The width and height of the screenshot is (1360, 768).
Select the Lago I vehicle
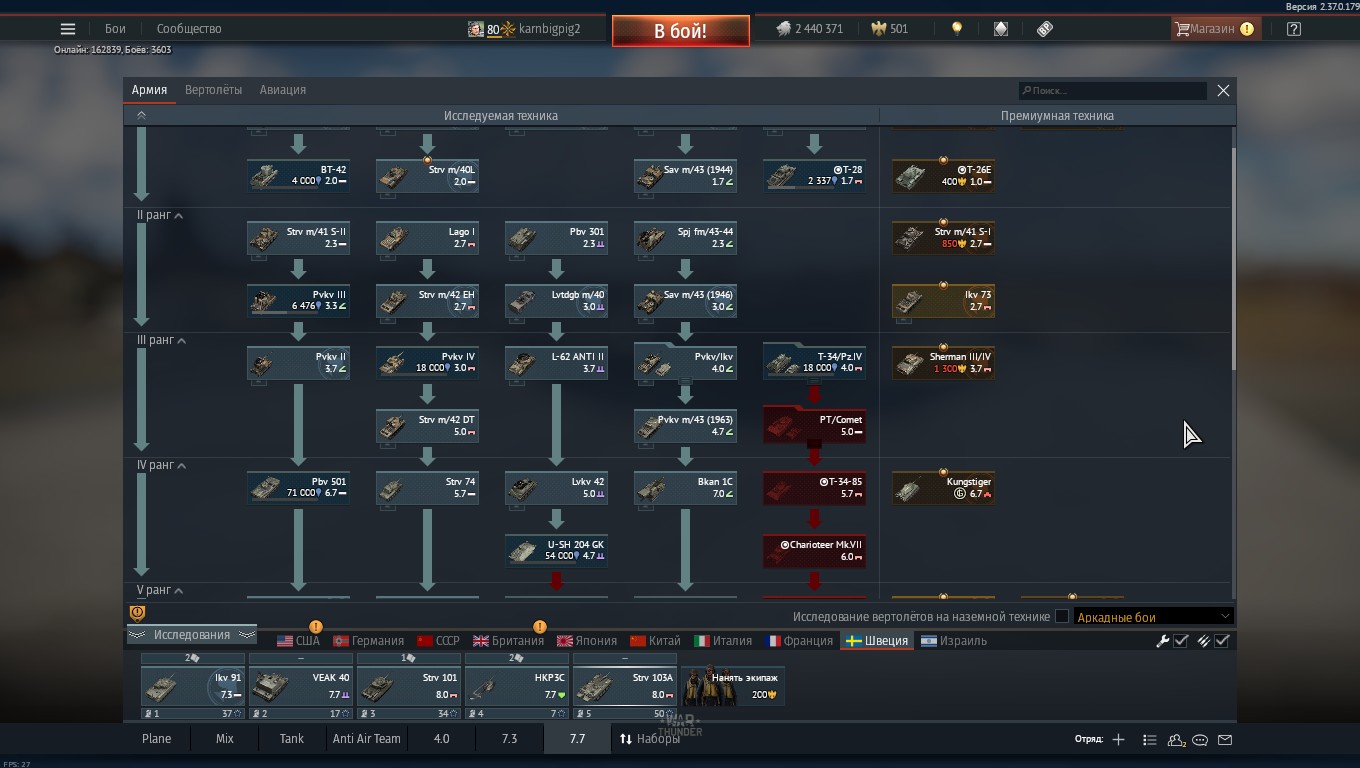[427, 238]
